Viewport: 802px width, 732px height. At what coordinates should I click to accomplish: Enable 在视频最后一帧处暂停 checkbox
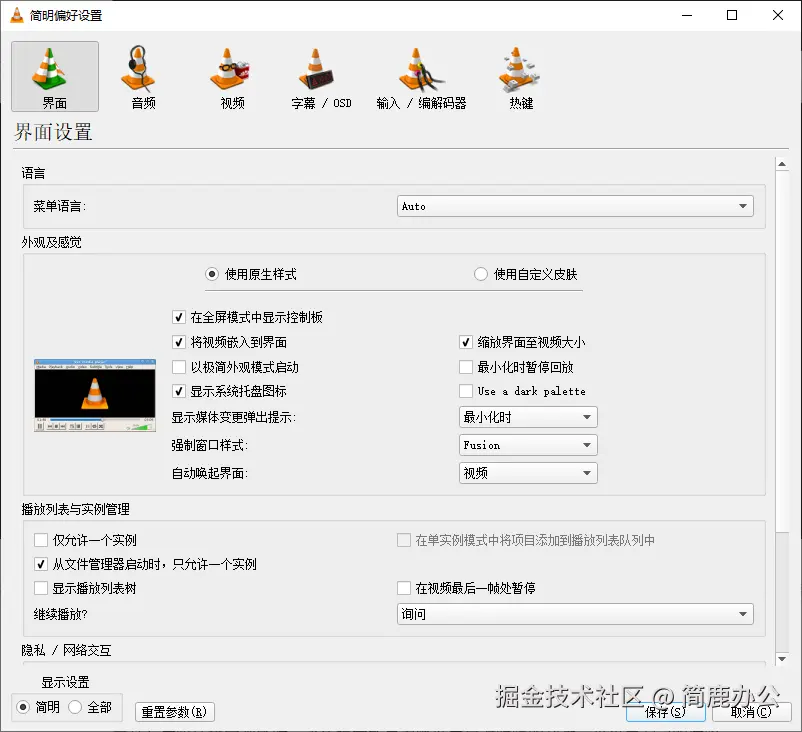[404, 588]
